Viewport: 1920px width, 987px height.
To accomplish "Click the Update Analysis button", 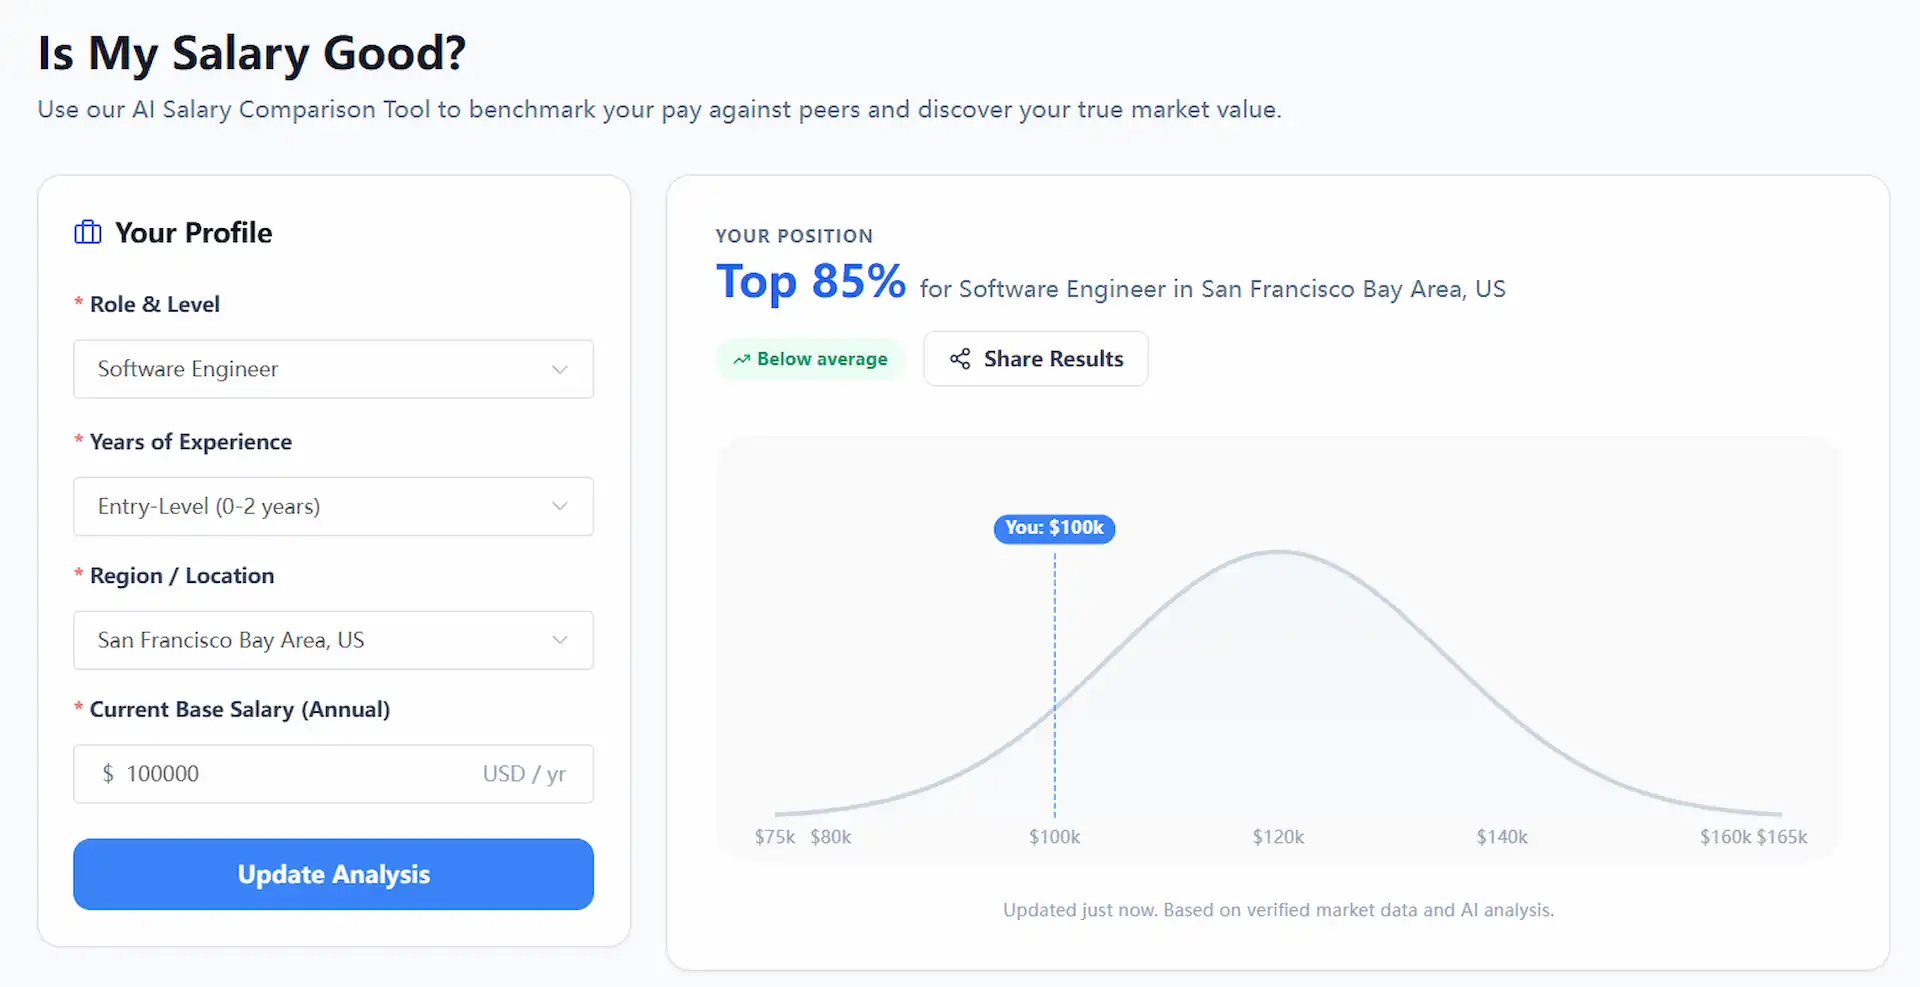I will click(x=333, y=874).
